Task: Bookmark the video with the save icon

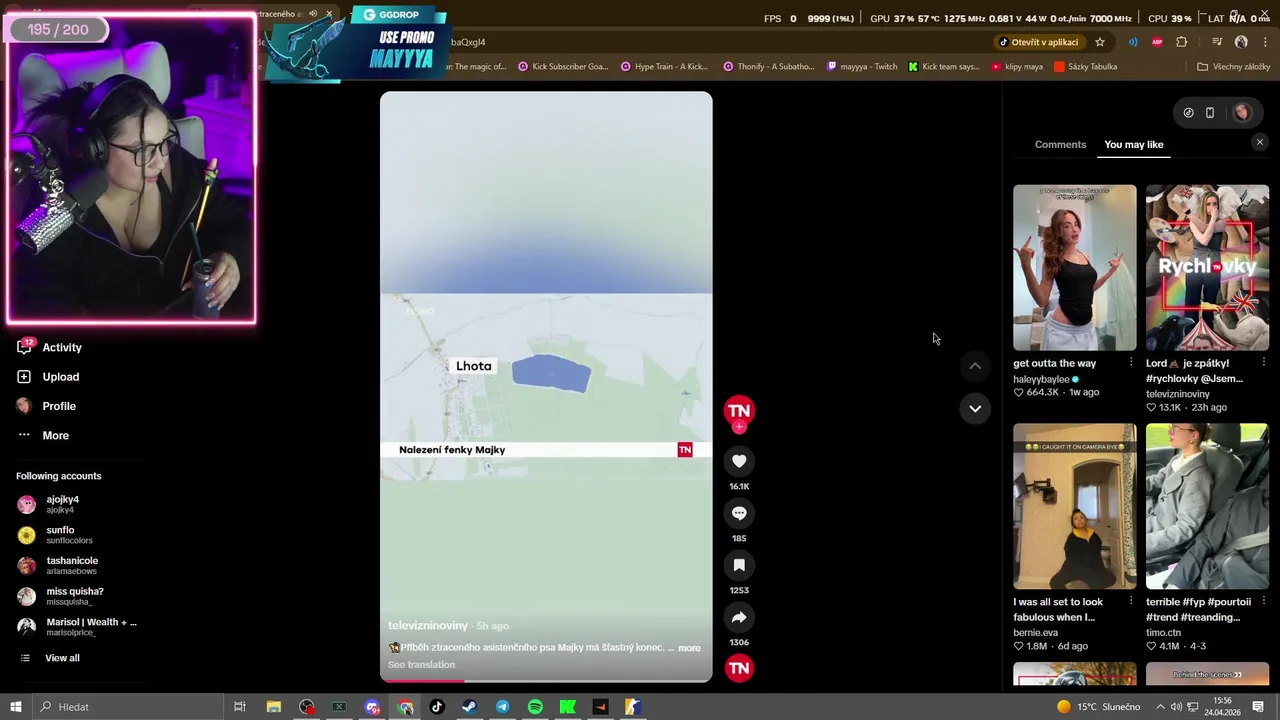Action: pyautogui.click(x=739, y=565)
